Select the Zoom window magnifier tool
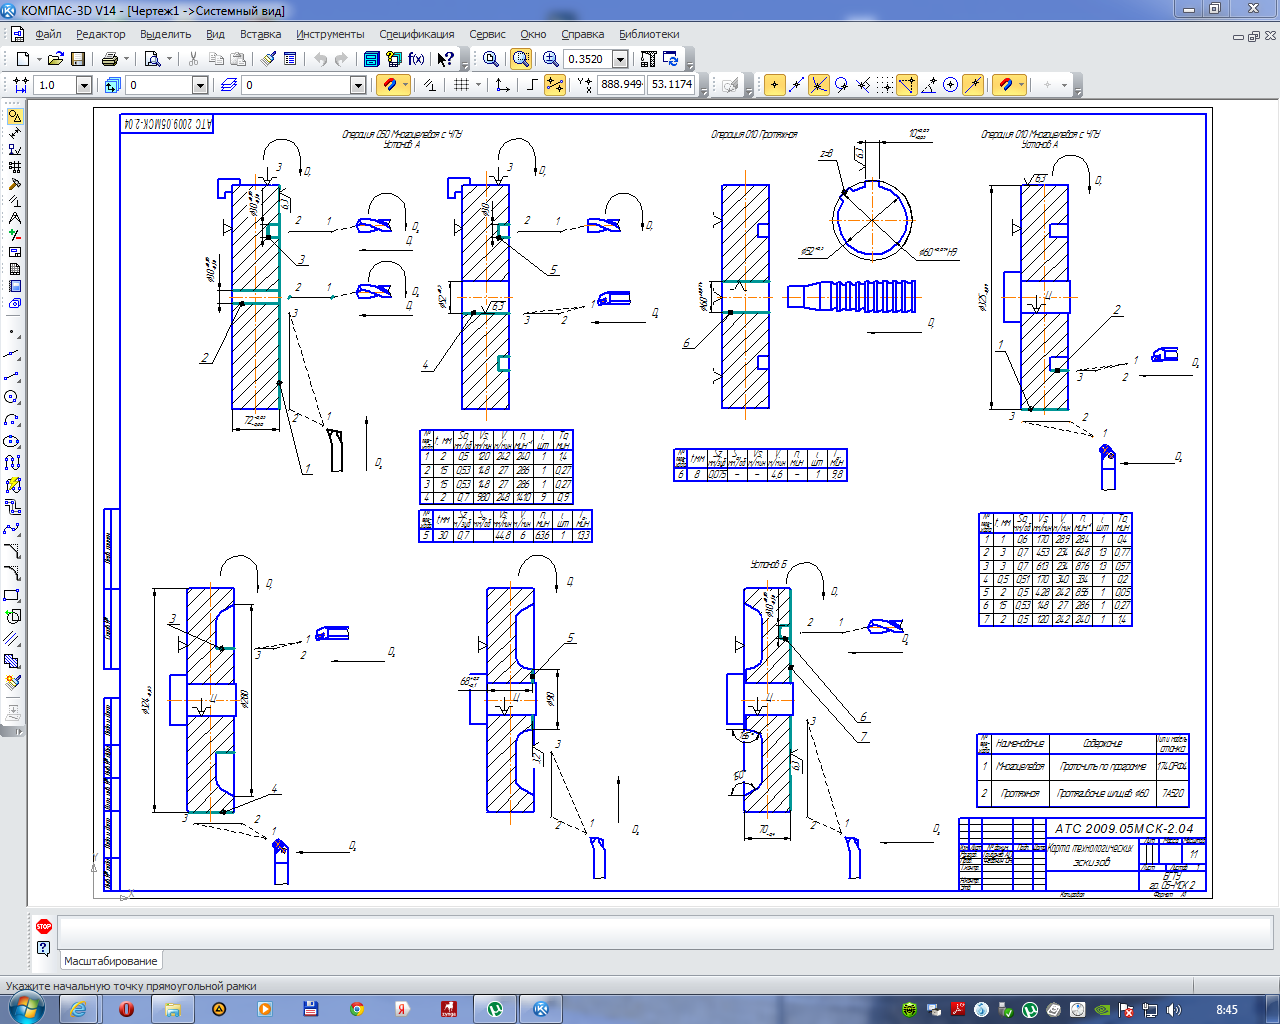 (x=521, y=59)
